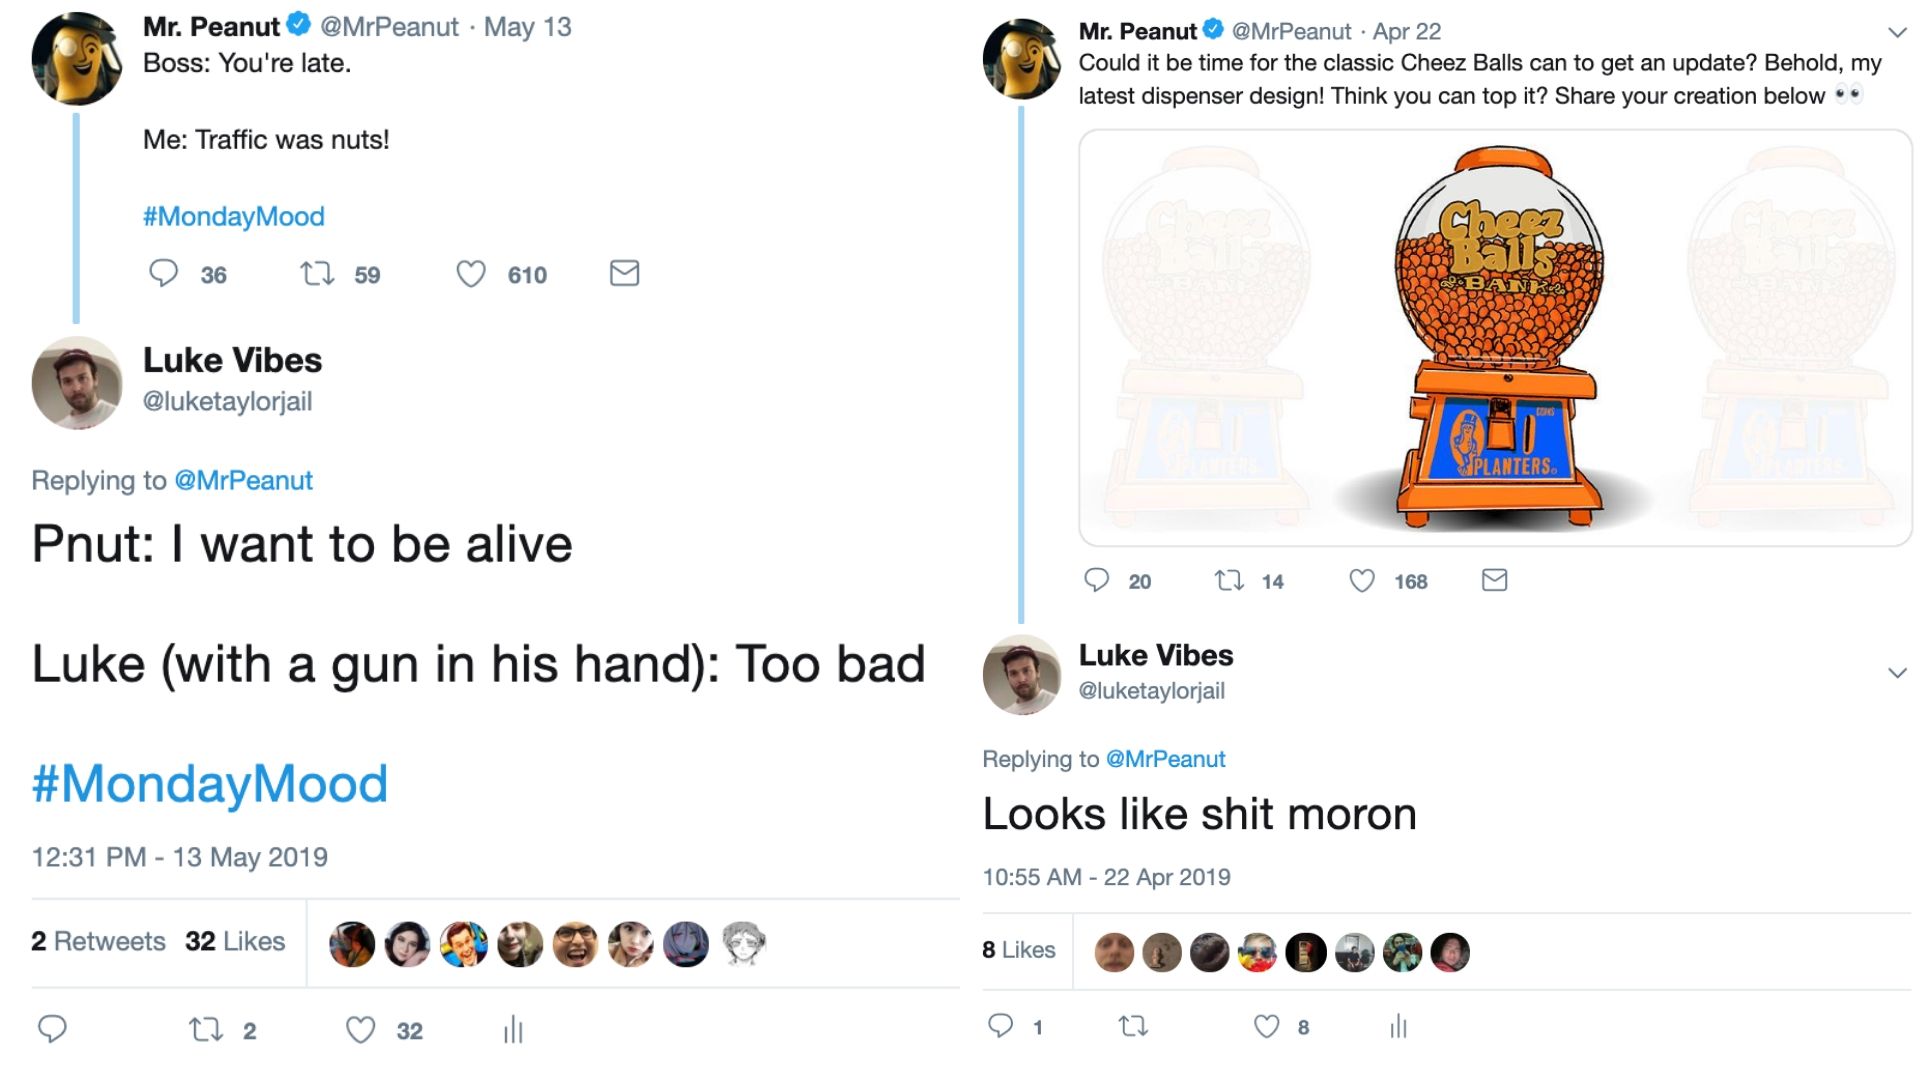Reply to the Traffic was nuts tweet

pyautogui.click(x=163, y=273)
